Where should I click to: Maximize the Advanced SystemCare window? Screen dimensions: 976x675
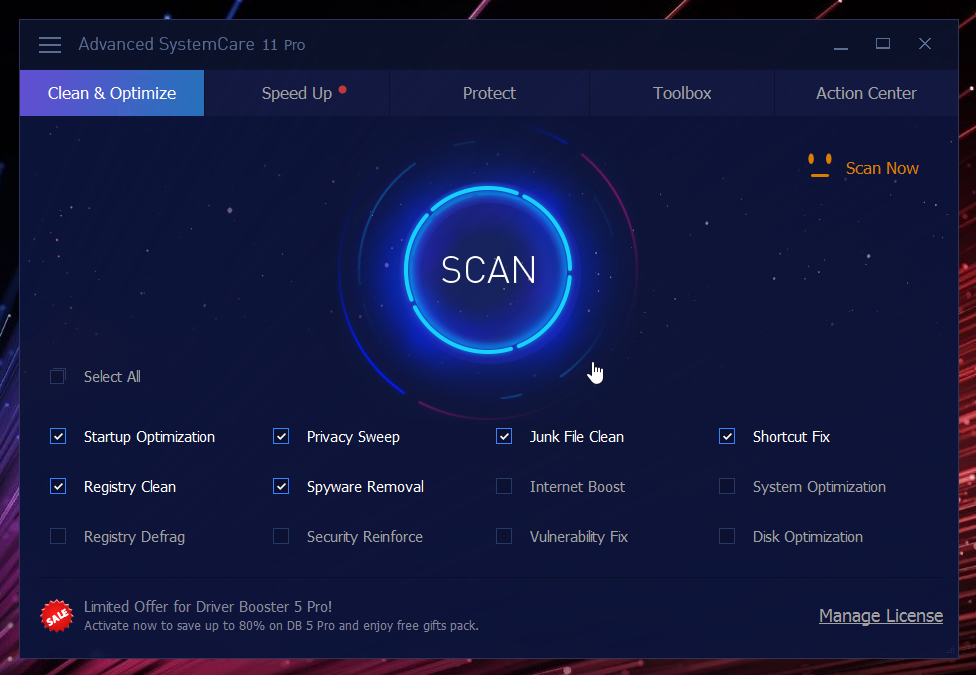pyautogui.click(x=883, y=44)
